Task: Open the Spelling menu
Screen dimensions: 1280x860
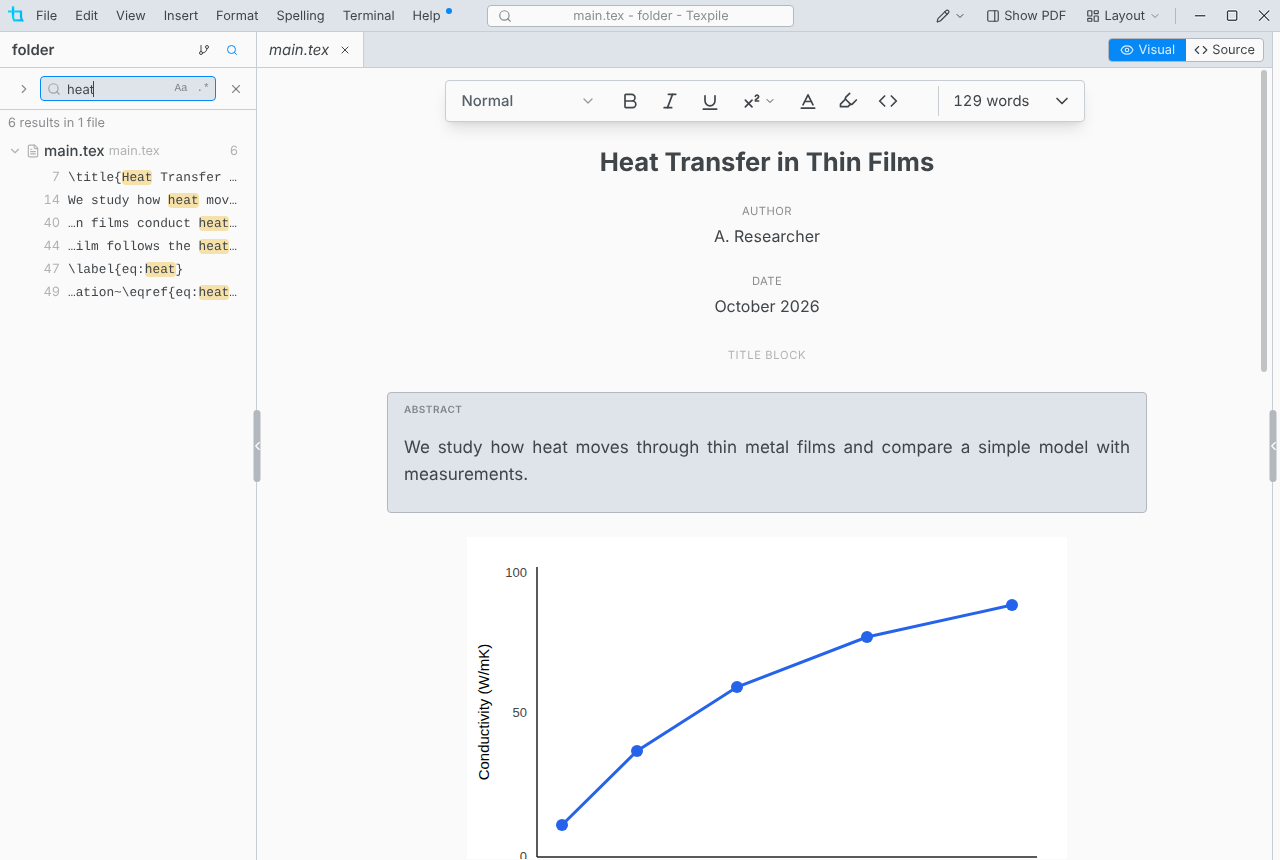Action: coord(300,16)
